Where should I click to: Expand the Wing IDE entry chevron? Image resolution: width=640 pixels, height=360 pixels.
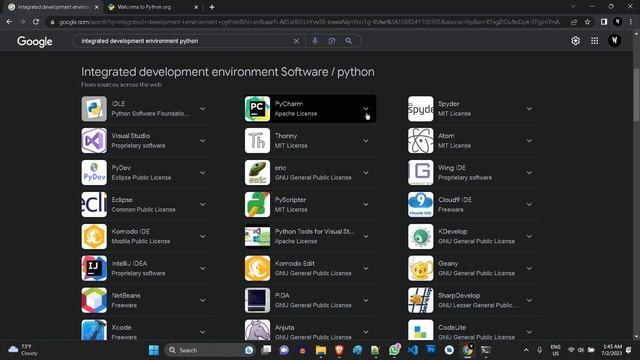(x=529, y=173)
